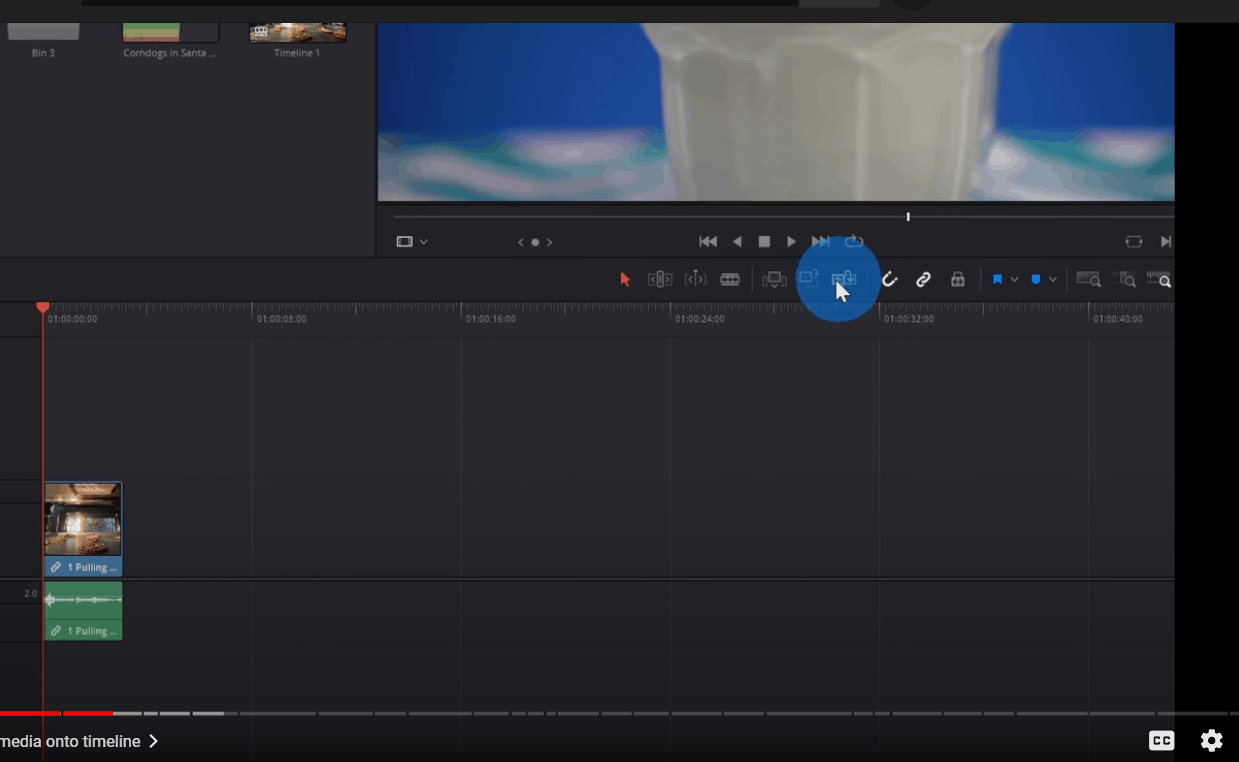Click the Custom Zoom icon
Image resolution: width=1239 pixels, height=762 pixels.
pos(1159,280)
